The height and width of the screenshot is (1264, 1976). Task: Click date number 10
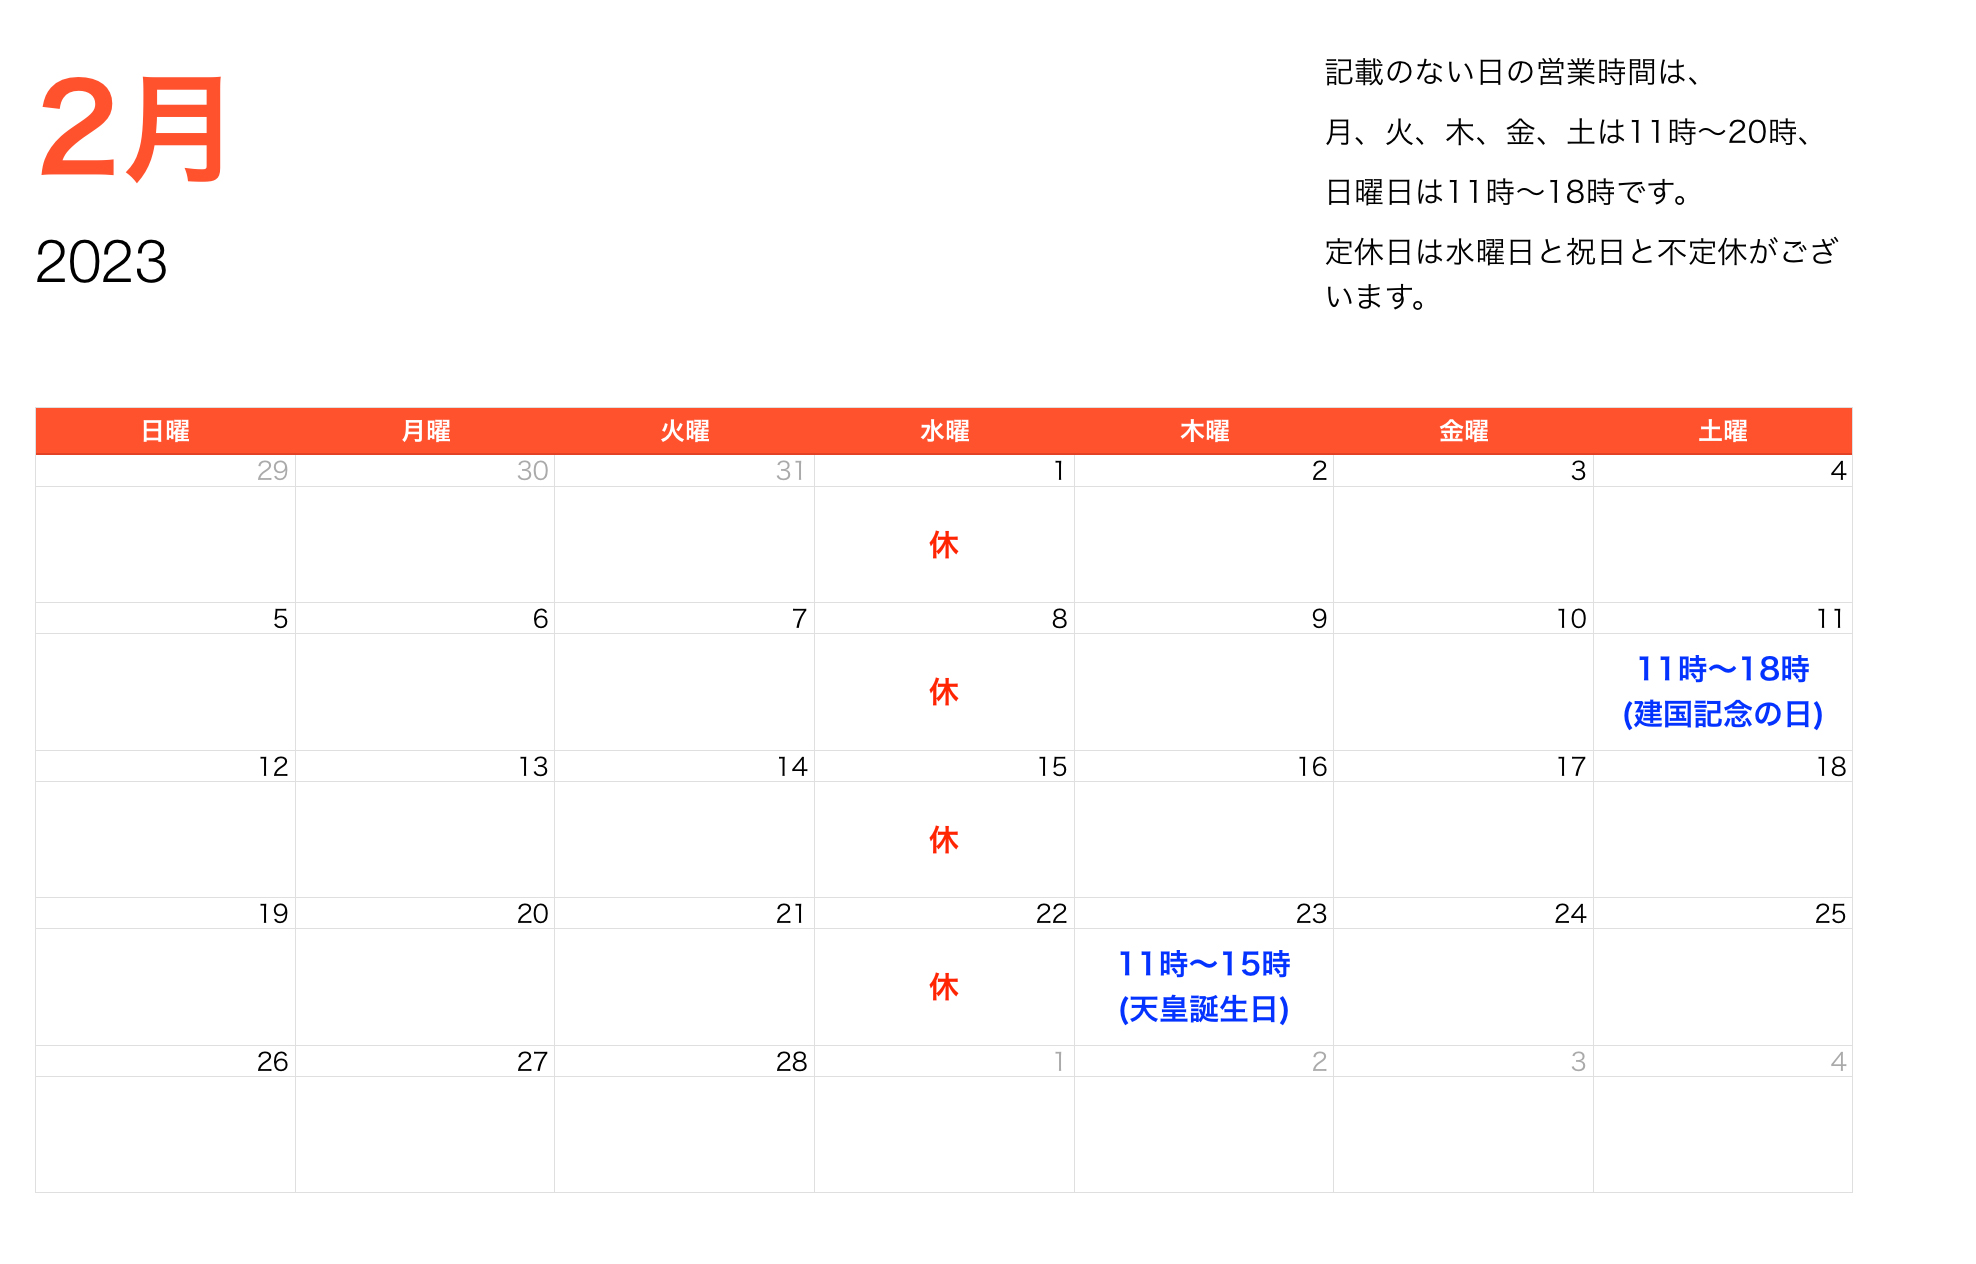[1571, 619]
